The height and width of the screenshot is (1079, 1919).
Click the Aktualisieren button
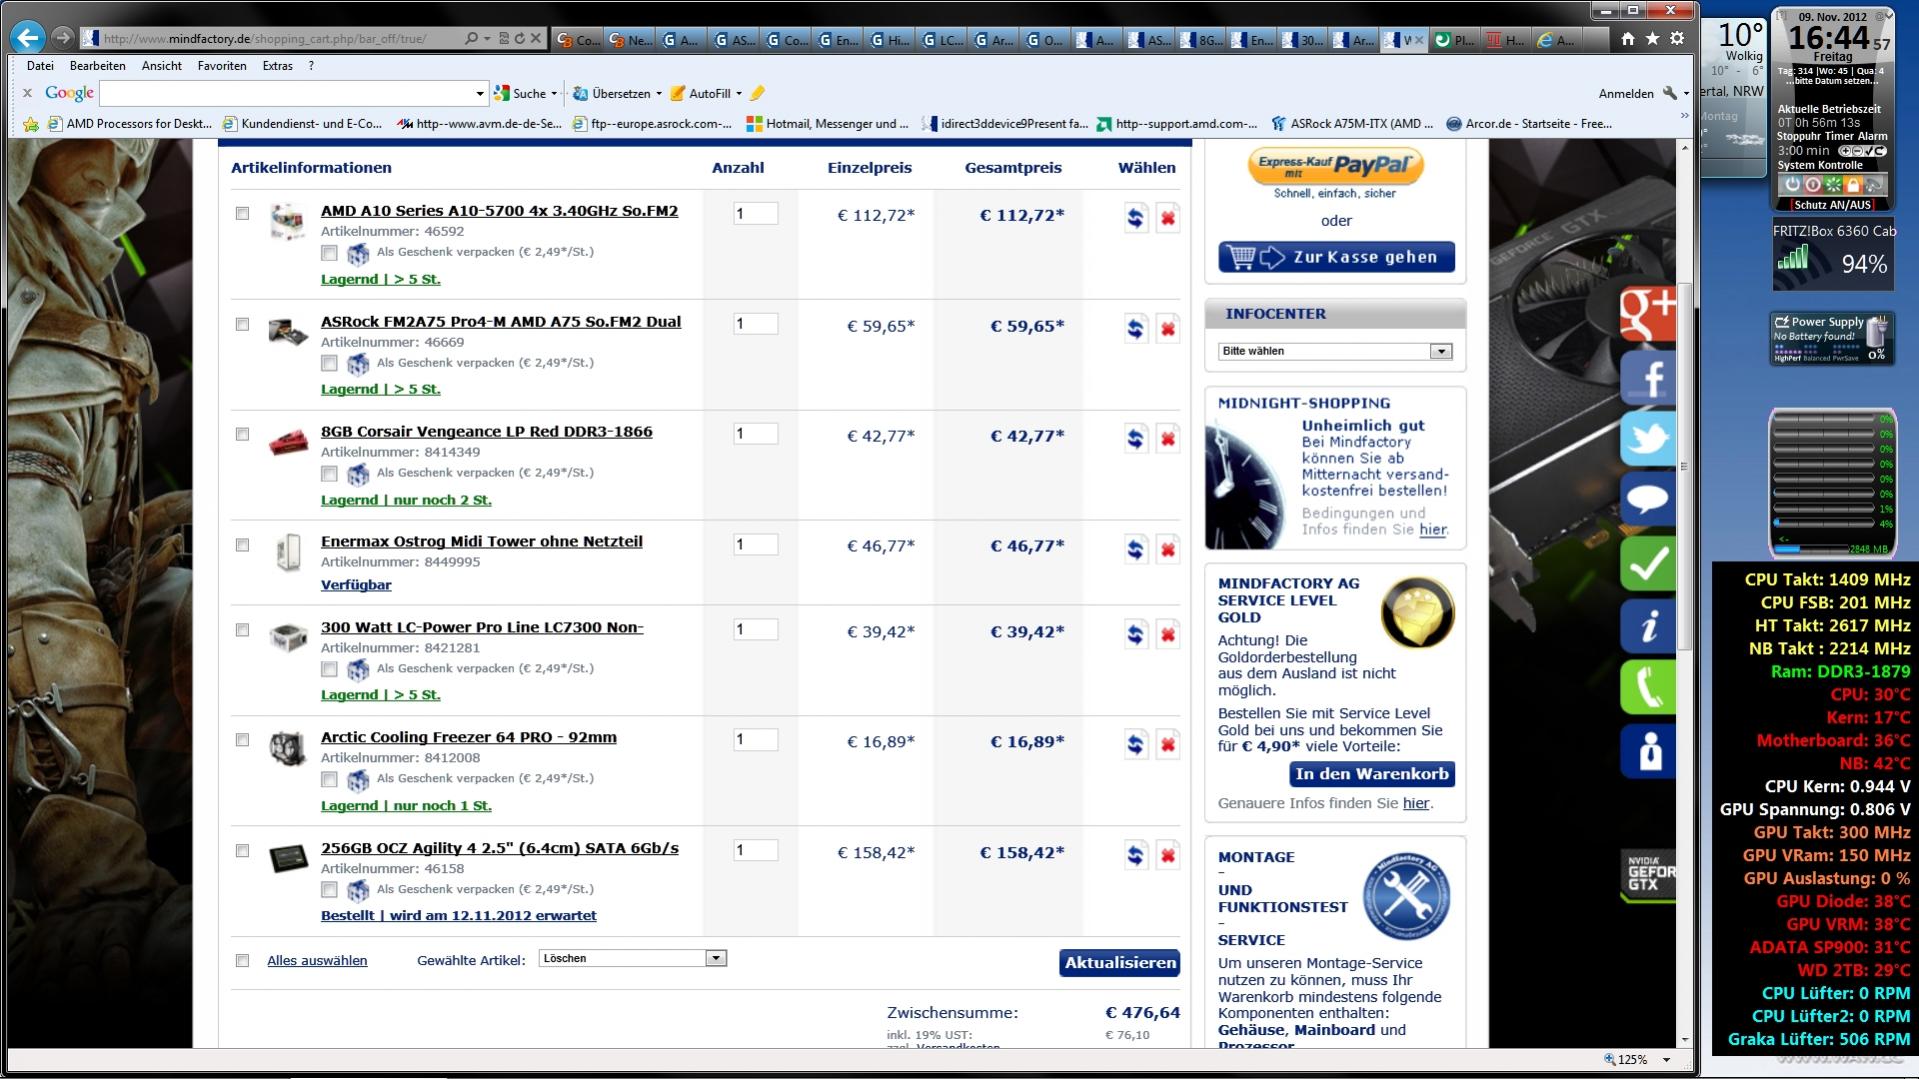[x=1119, y=962]
